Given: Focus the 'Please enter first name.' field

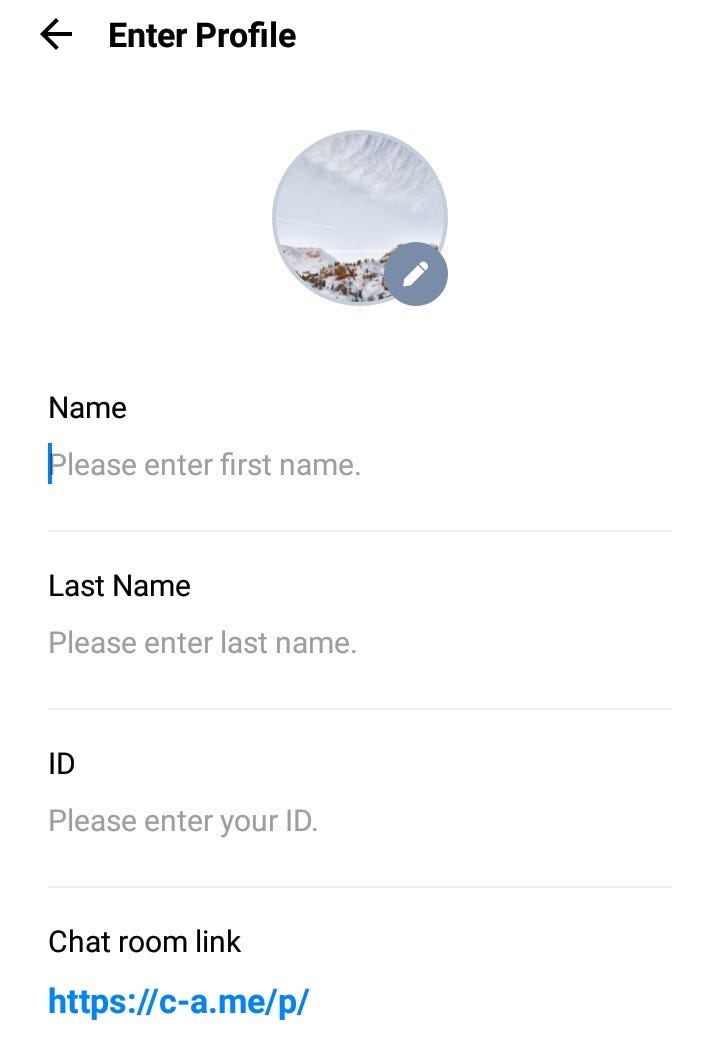Looking at the screenshot, I should [360, 465].
